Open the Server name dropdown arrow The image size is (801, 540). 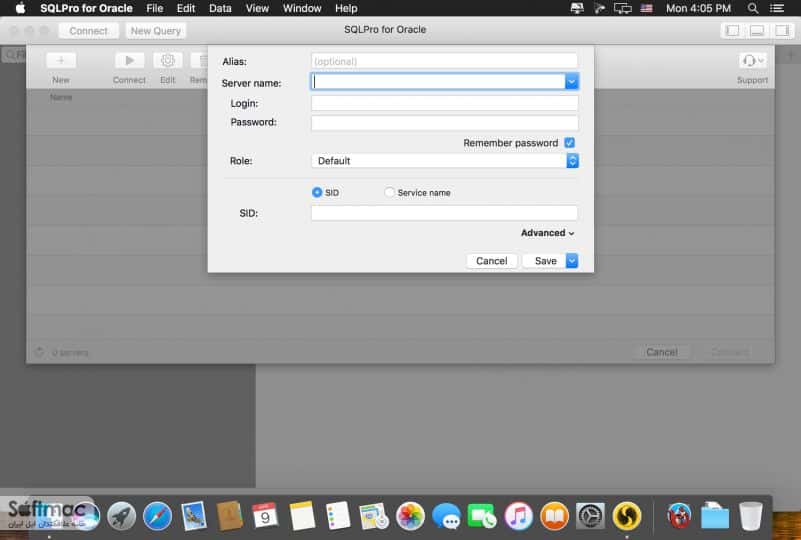point(572,82)
